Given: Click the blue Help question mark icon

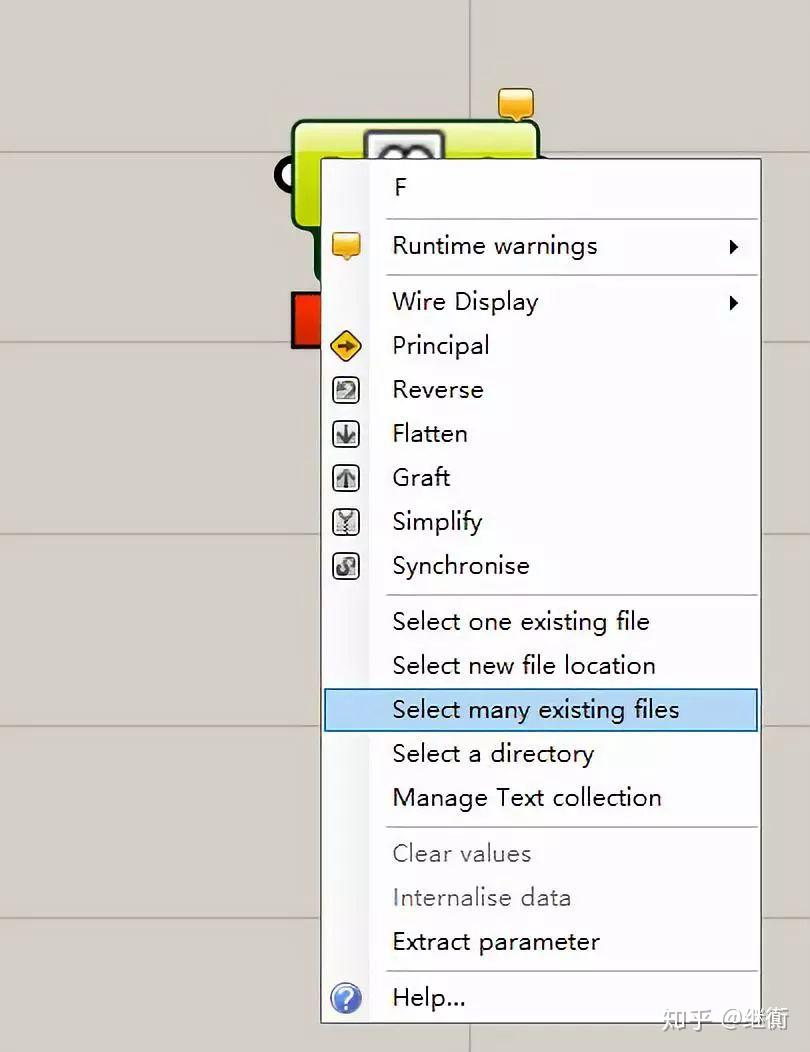Looking at the screenshot, I should pyautogui.click(x=346, y=998).
